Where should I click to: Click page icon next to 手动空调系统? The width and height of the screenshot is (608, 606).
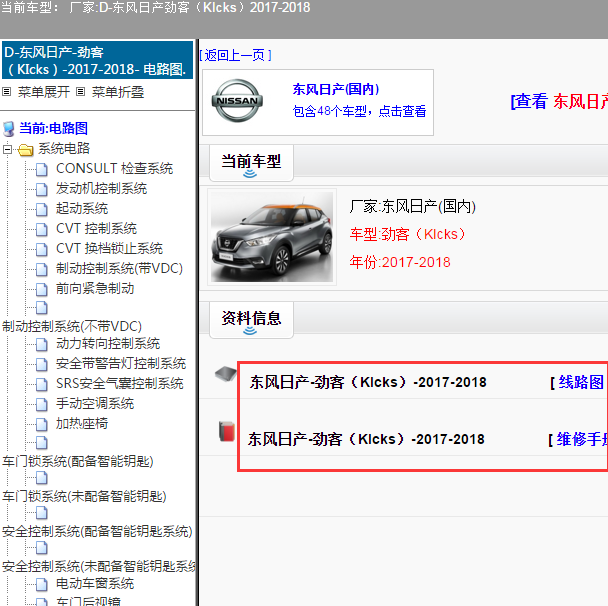[x=41, y=404]
